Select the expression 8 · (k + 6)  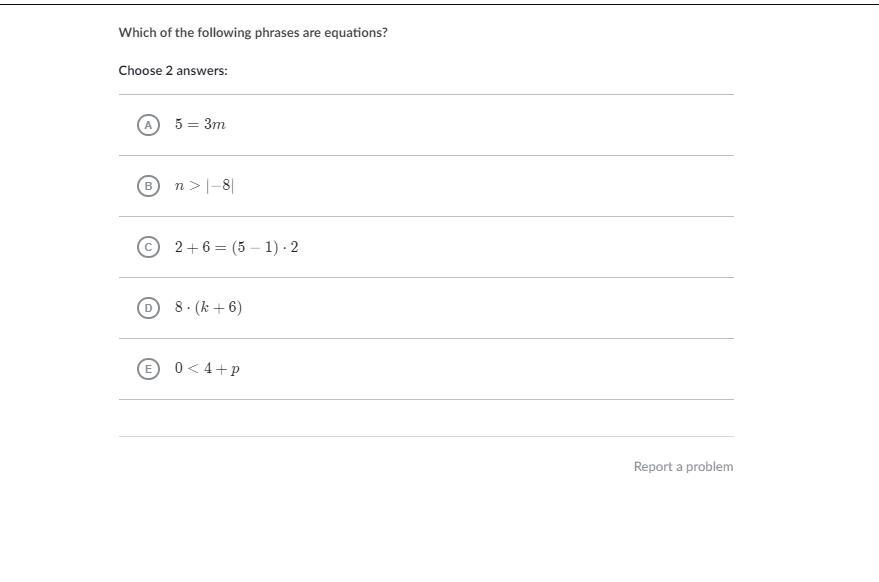coord(208,308)
